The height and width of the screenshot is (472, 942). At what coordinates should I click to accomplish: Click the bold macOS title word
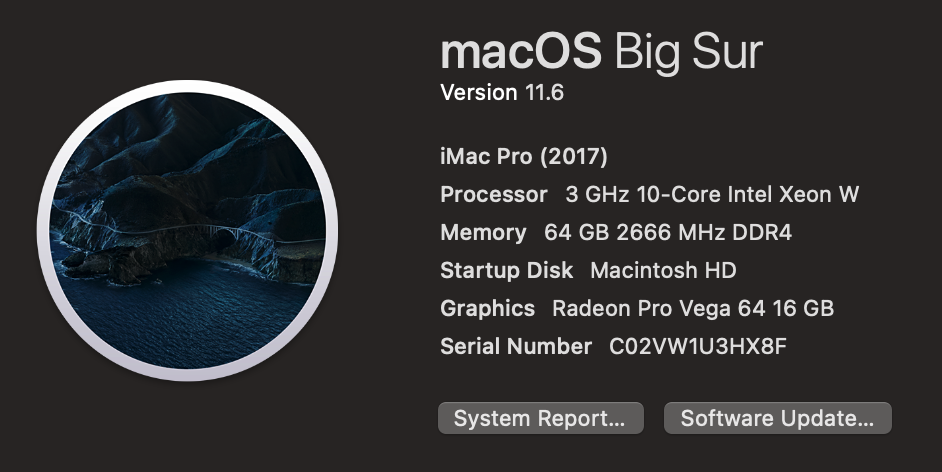click(521, 51)
